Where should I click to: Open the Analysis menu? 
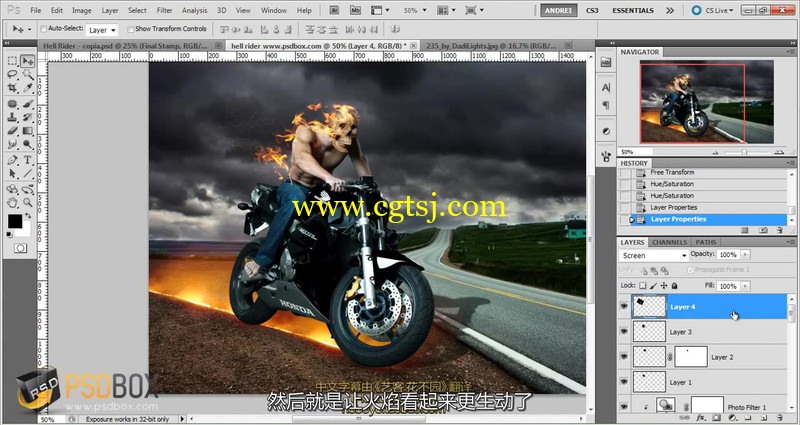194,10
